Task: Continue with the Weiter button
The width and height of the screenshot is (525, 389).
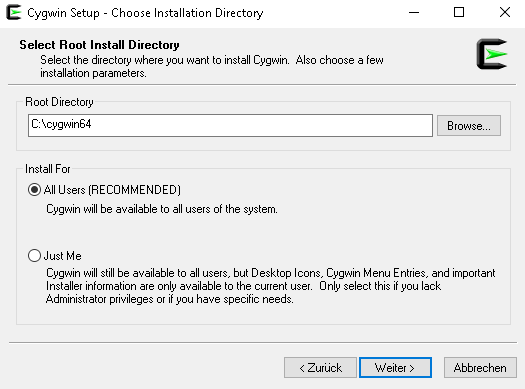Action: (395, 368)
